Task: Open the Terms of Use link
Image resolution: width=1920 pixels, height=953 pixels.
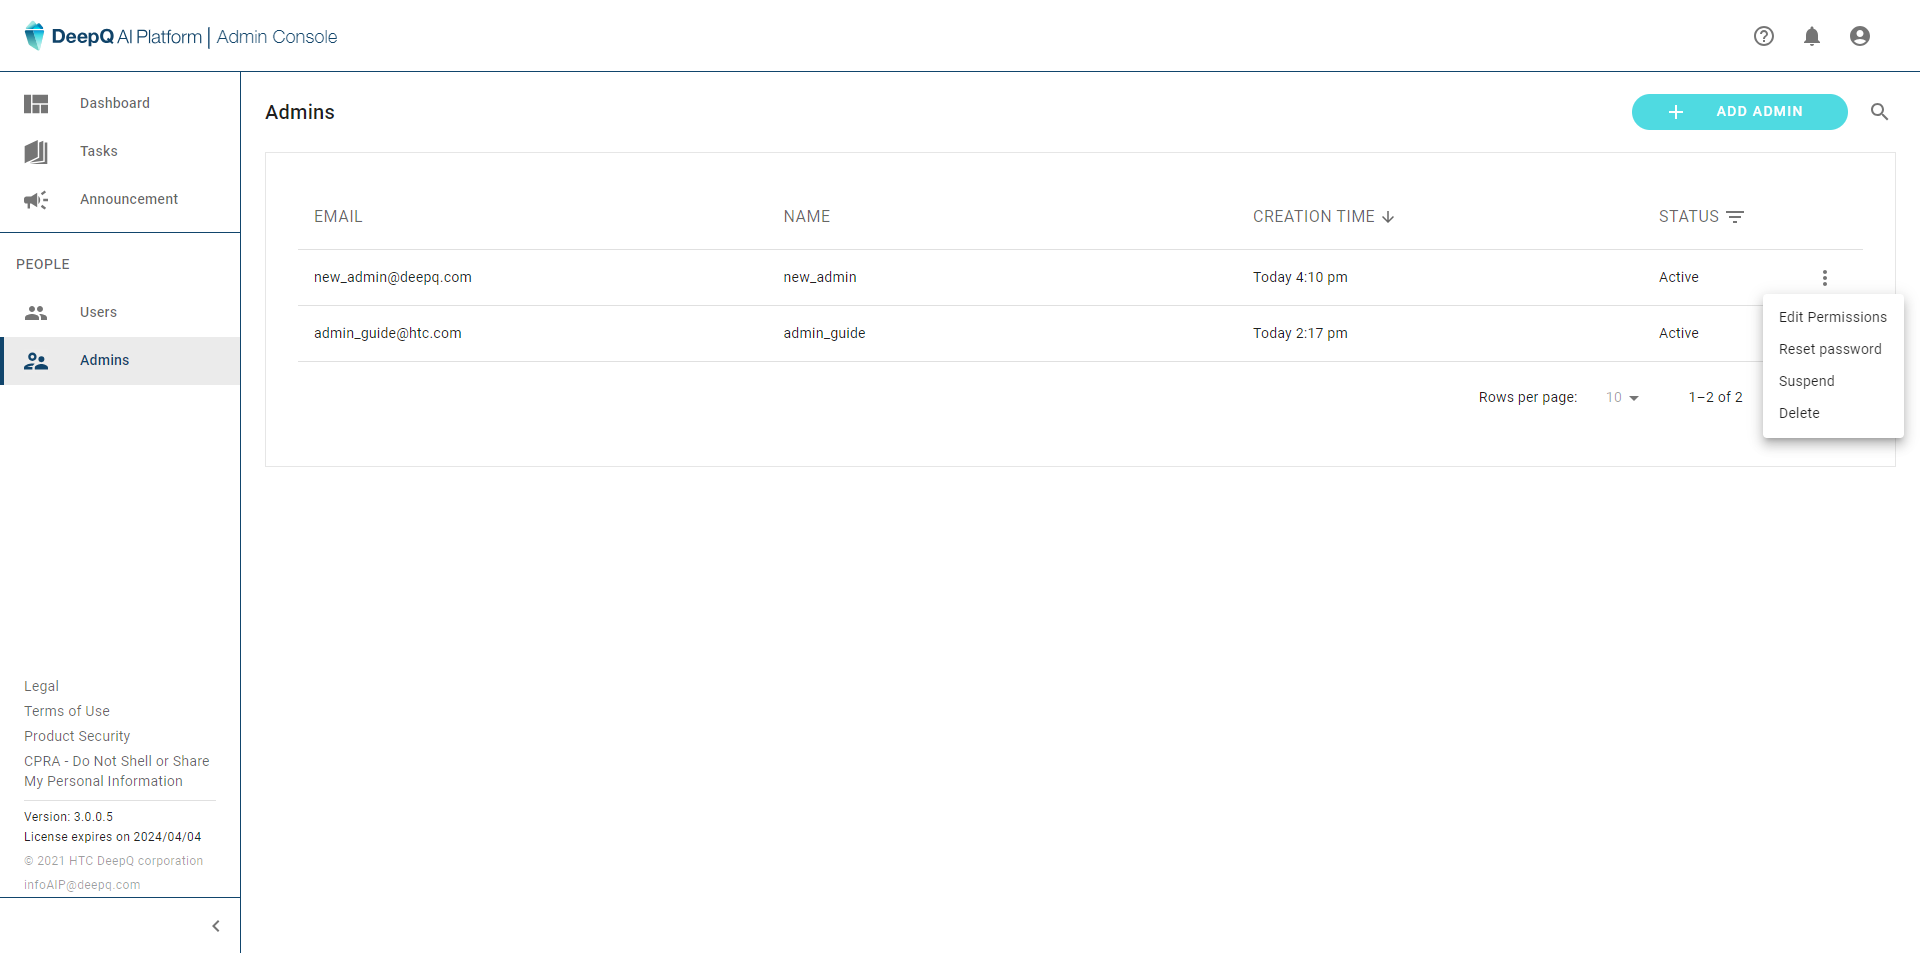Action: 67,711
